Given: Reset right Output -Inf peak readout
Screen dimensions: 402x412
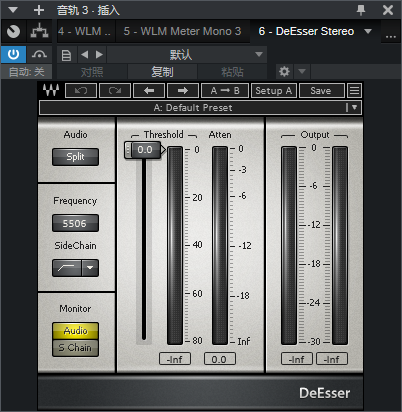Looking at the screenshot, I should point(332,359).
